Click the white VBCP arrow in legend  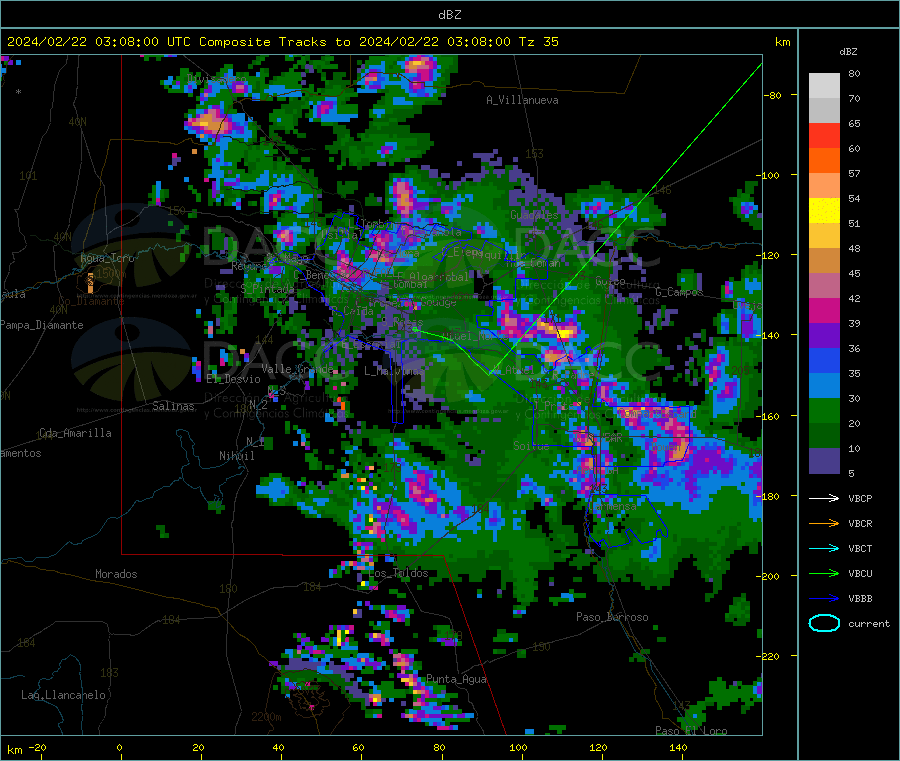tap(824, 498)
